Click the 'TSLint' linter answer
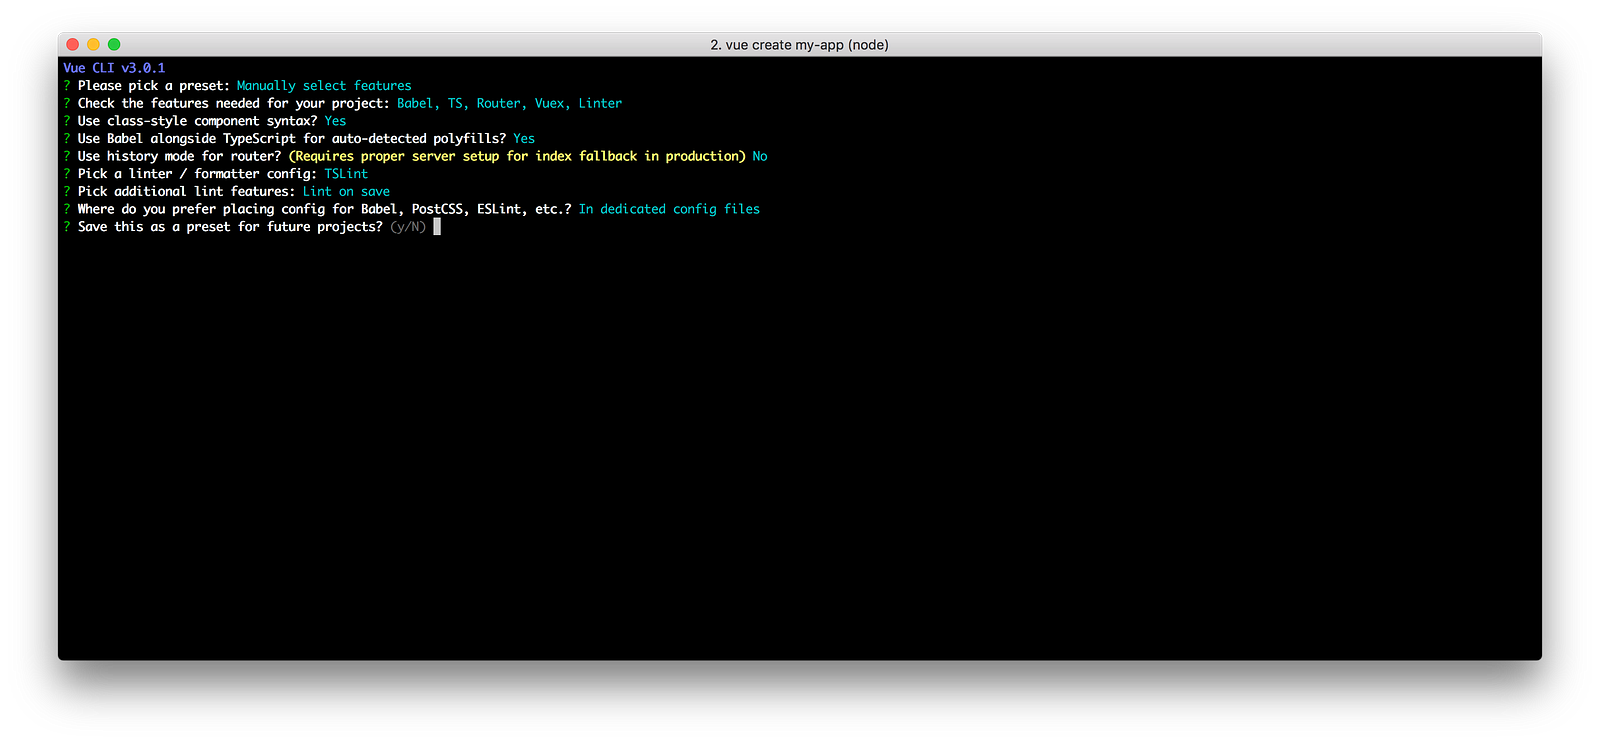The width and height of the screenshot is (1600, 743). (x=346, y=174)
